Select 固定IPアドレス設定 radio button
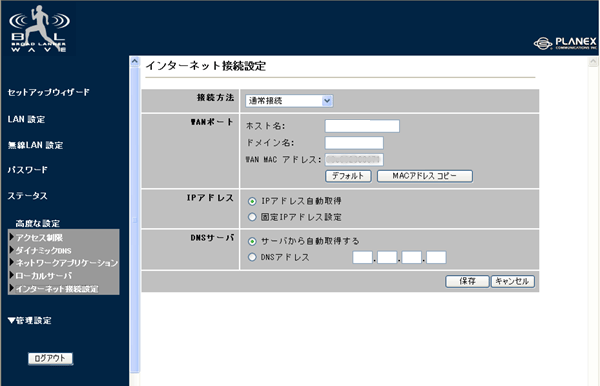The width and height of the screenshot is (600, 386). tap(252, 217)
